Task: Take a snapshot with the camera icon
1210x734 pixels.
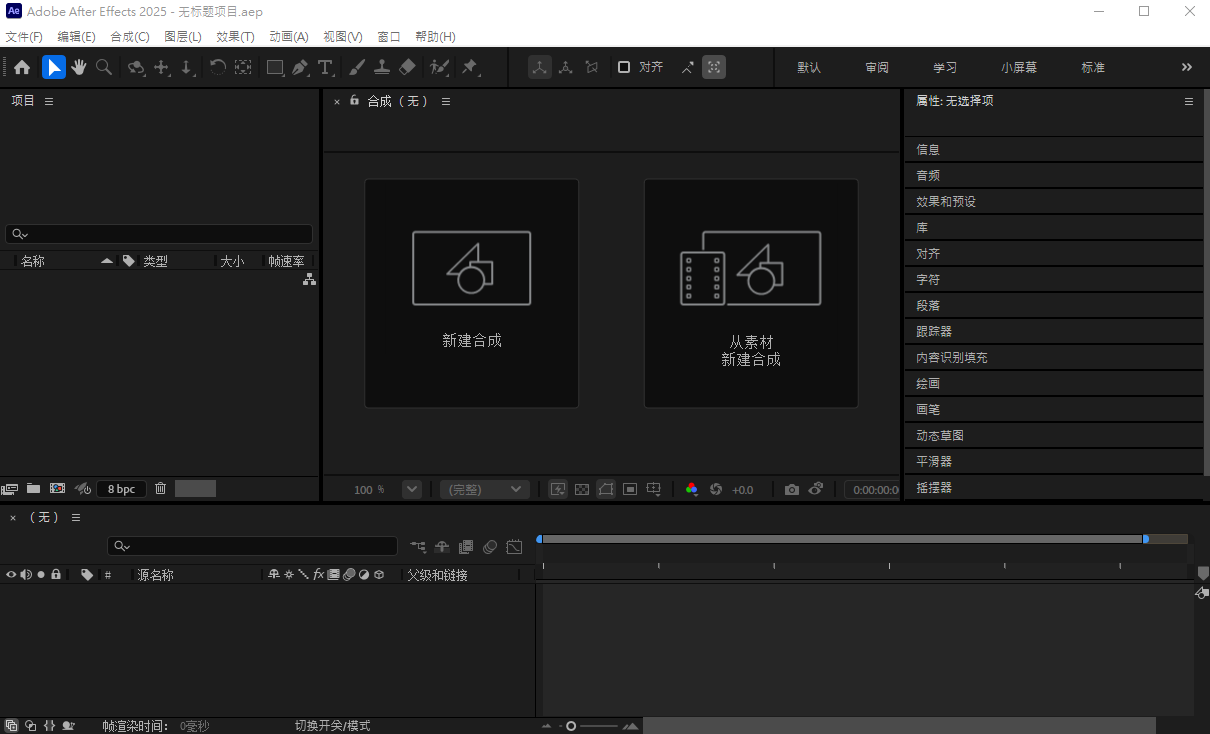Action: click(792, 489)
